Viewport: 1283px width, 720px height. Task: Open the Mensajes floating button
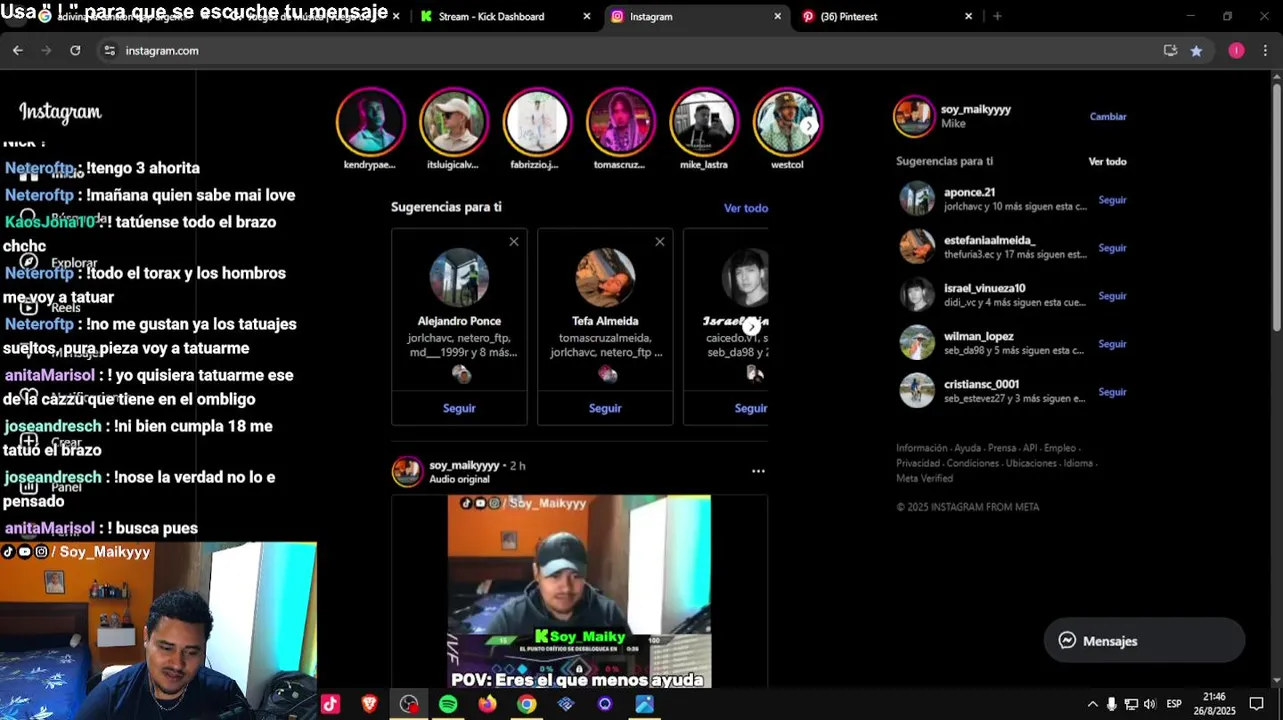pos(1144,641)
